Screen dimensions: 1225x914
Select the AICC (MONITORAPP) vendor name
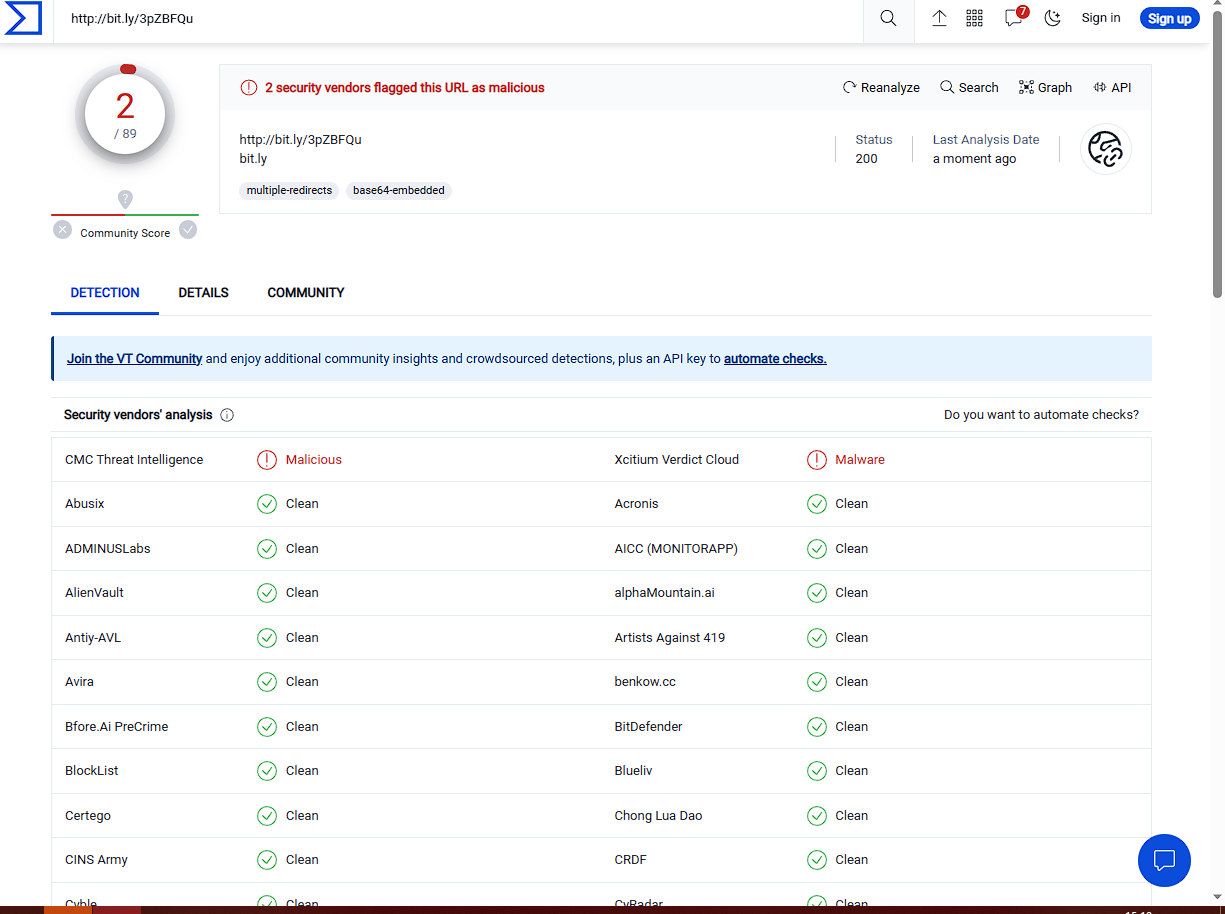click(x=676, y=549)
